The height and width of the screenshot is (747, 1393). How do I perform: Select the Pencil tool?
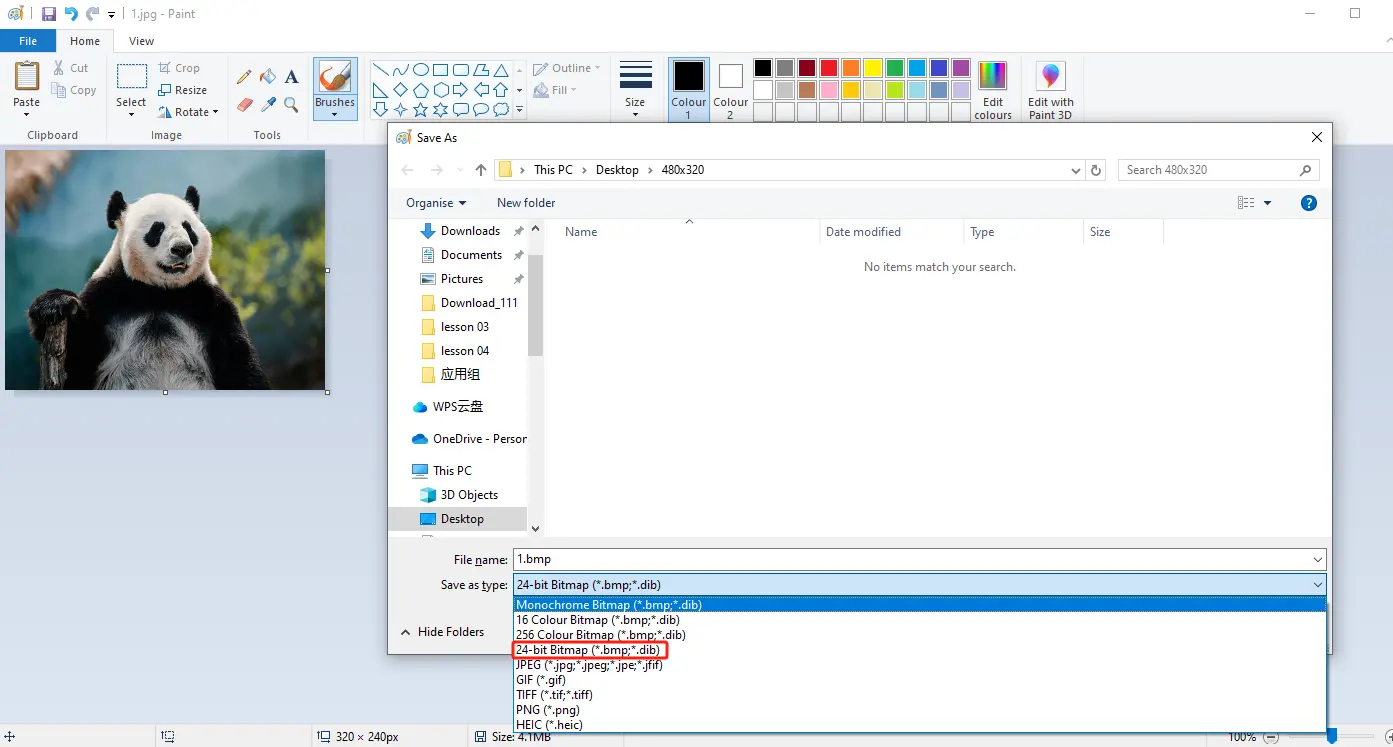coord(244,77)
